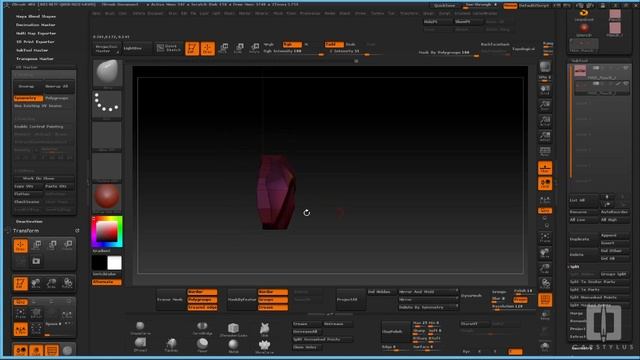Open the stroke type selector with dots
Viewport: 640px width, 360px height.
pyautogui.click(x=107, y=104)
